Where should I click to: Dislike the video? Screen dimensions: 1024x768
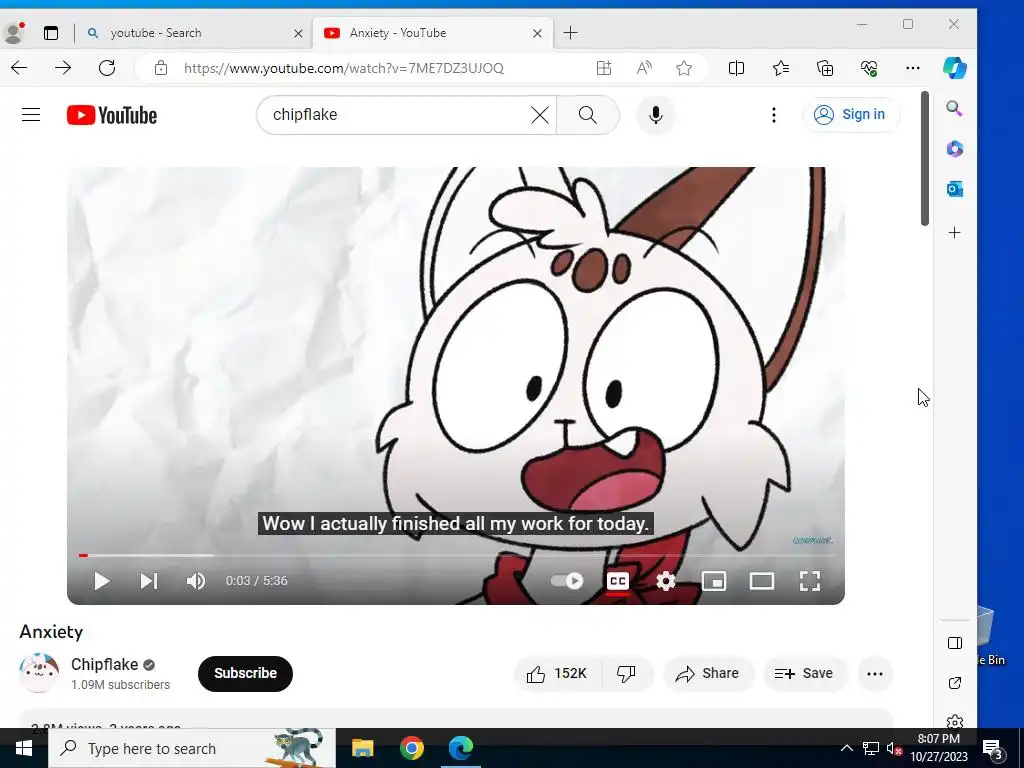(626, 673)
